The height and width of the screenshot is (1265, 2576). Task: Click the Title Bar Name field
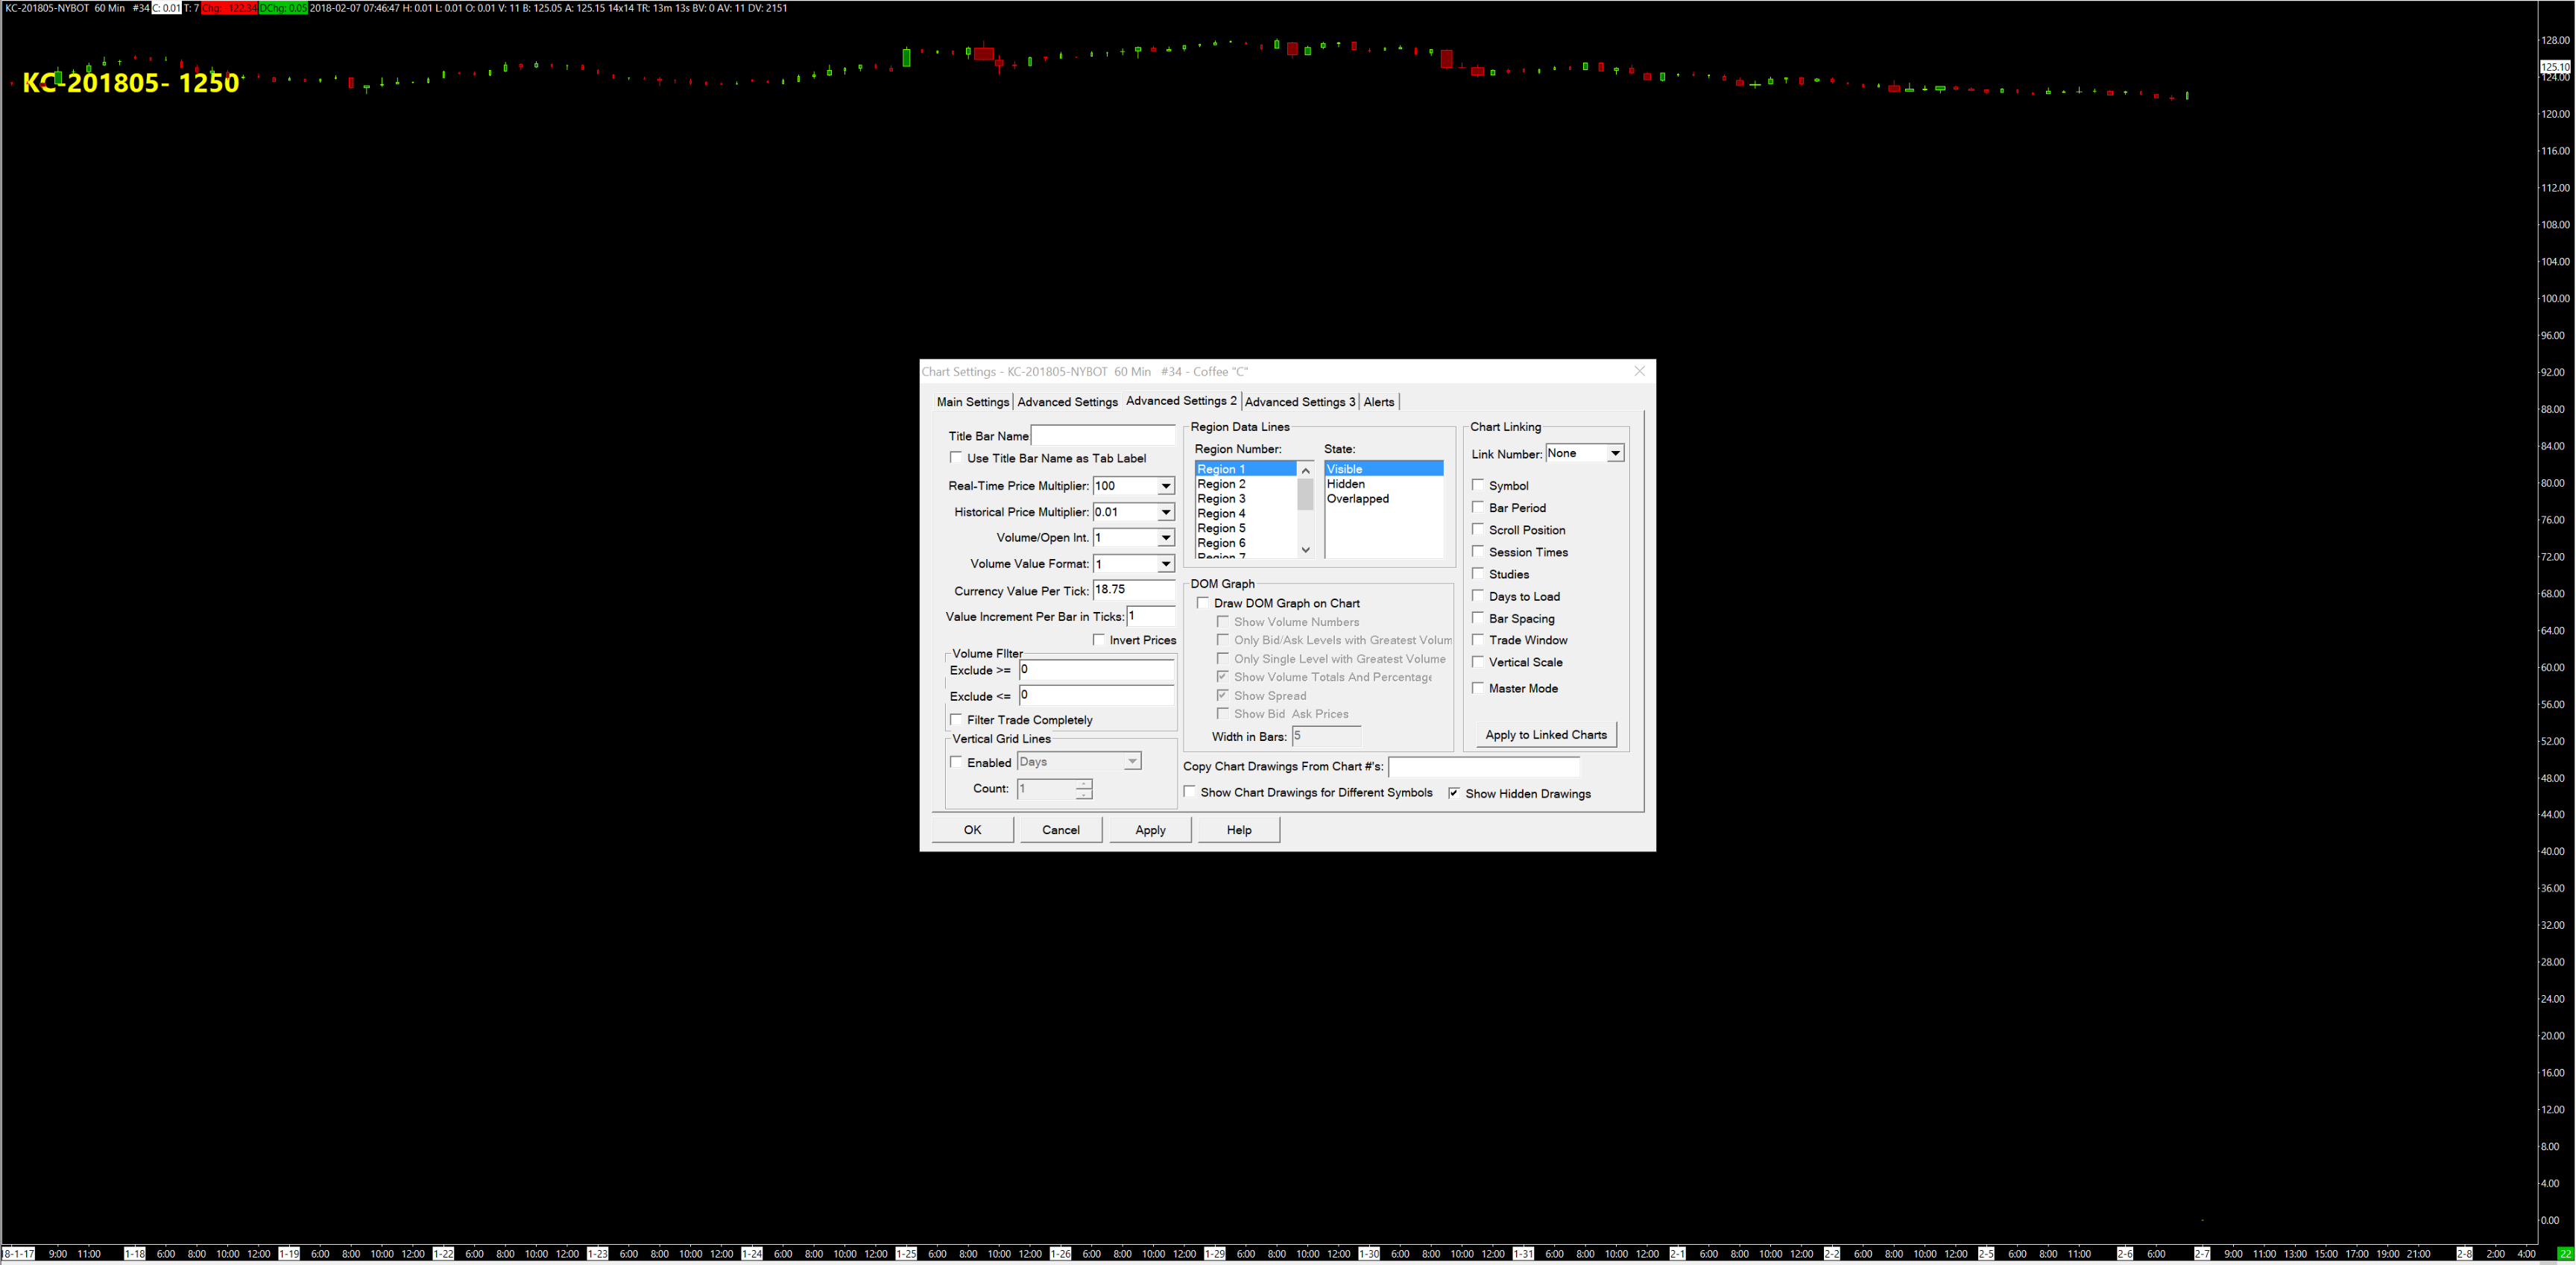[1102, 436]
